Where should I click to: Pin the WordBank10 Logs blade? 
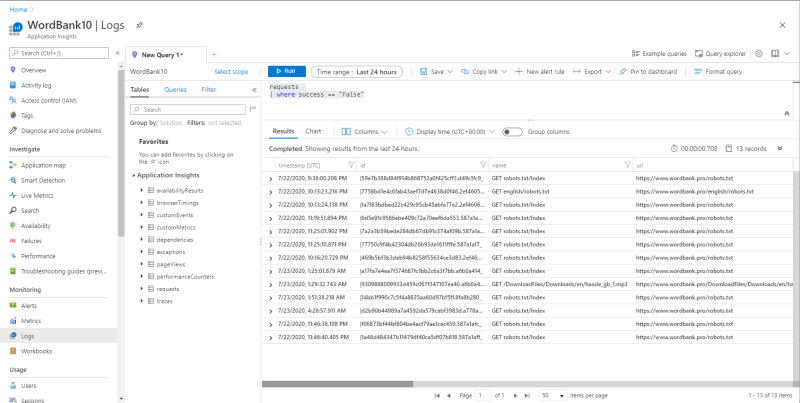tap(139, 25)
